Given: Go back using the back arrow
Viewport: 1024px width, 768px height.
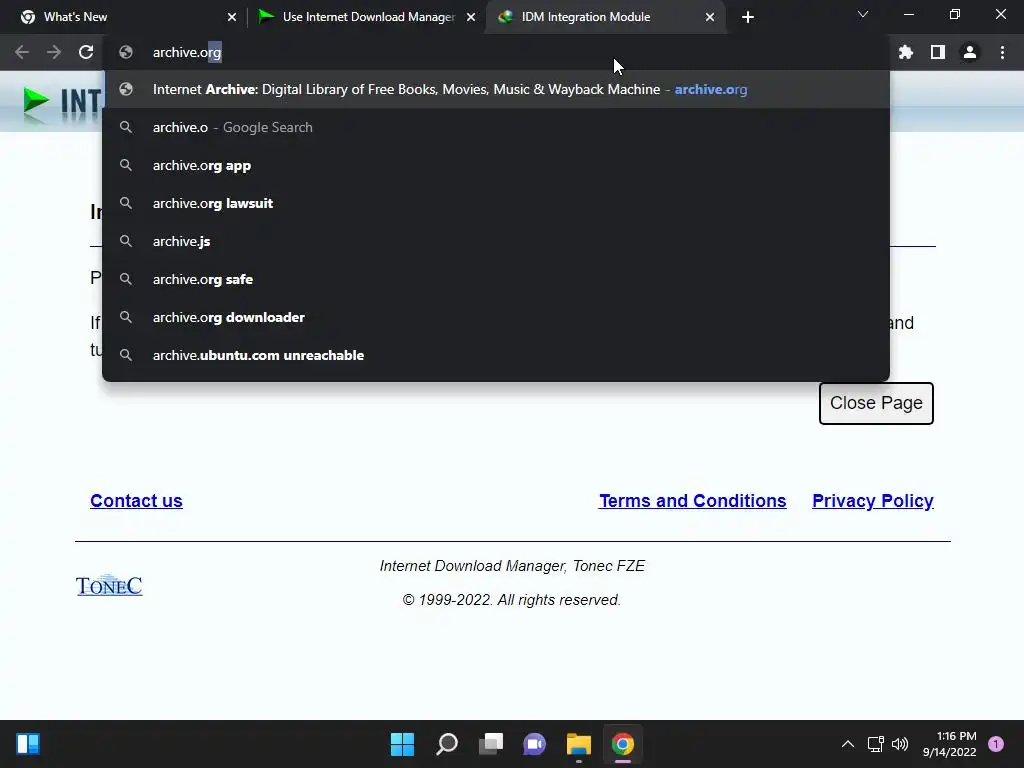Looking at the screenshot, I should pyautogui.click(x=22, y=52).
